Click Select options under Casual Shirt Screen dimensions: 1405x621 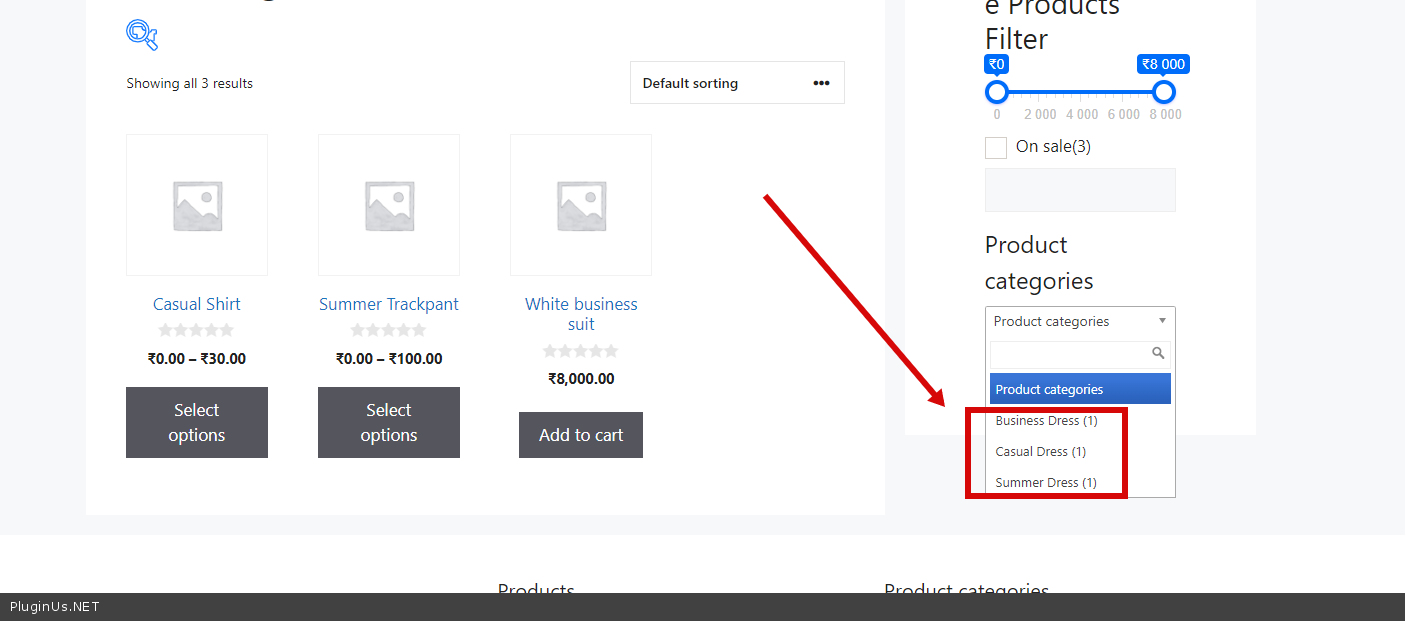197,422
